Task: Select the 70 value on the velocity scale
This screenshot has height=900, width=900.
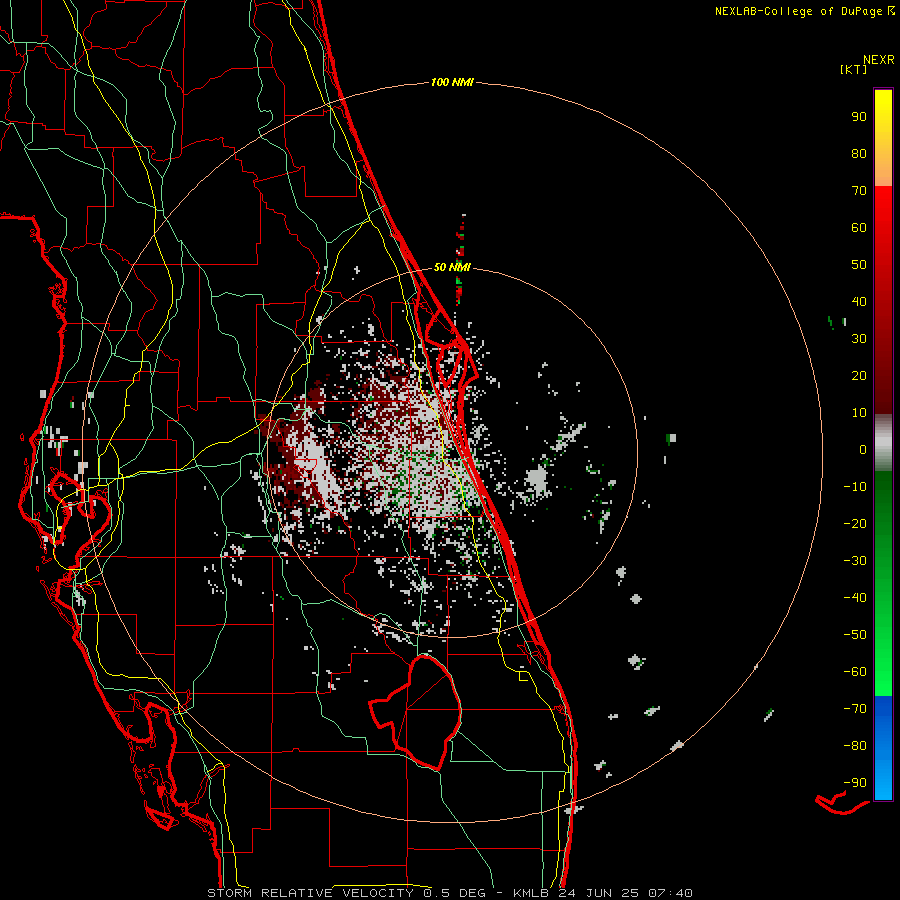Action: pos(859,191)
